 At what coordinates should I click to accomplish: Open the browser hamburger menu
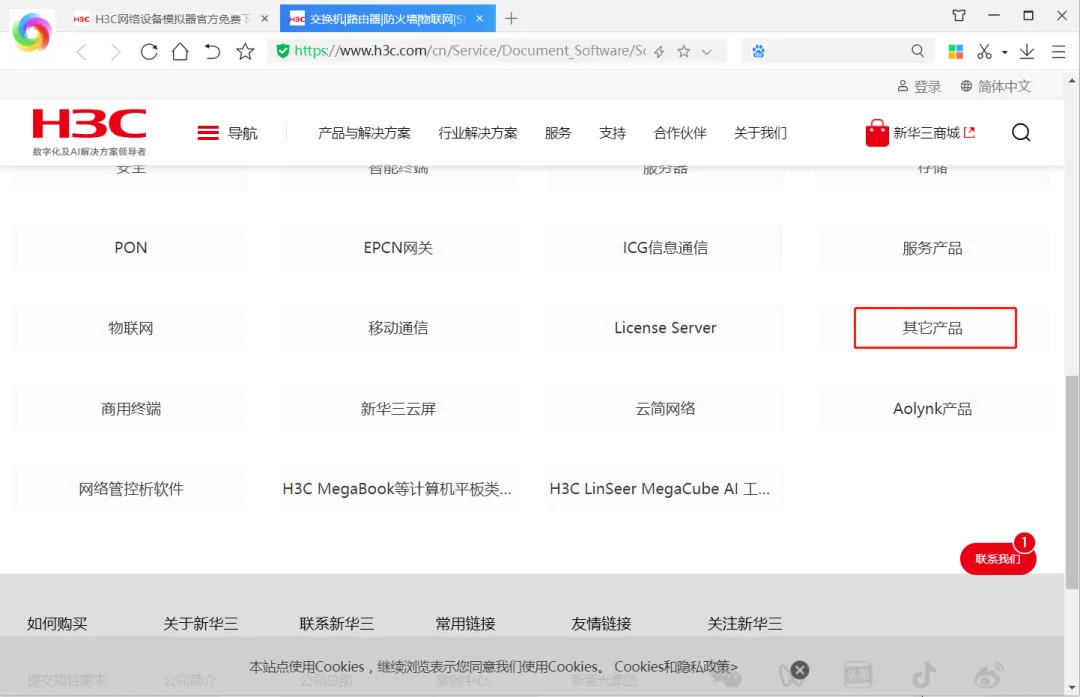[x=1059, y=52]
